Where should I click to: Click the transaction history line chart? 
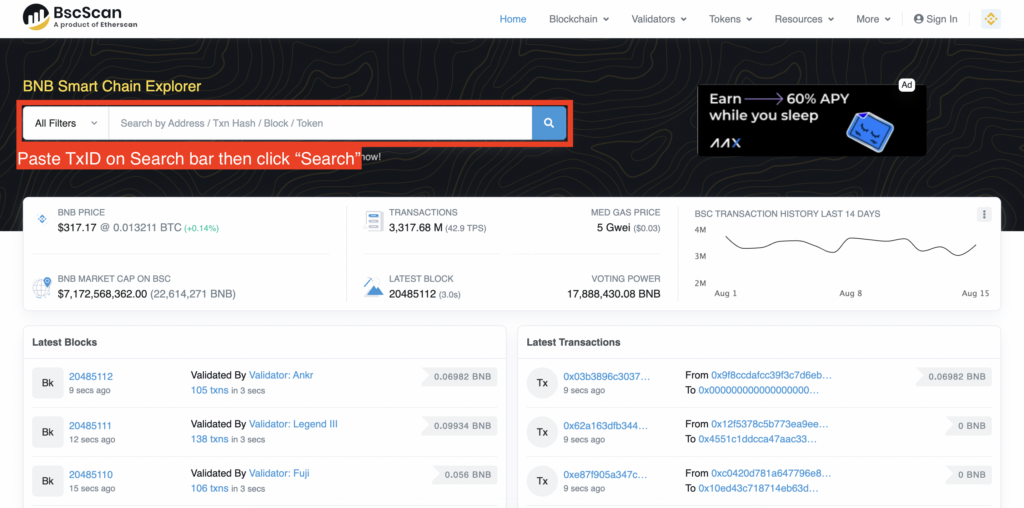tap(850, 246)
